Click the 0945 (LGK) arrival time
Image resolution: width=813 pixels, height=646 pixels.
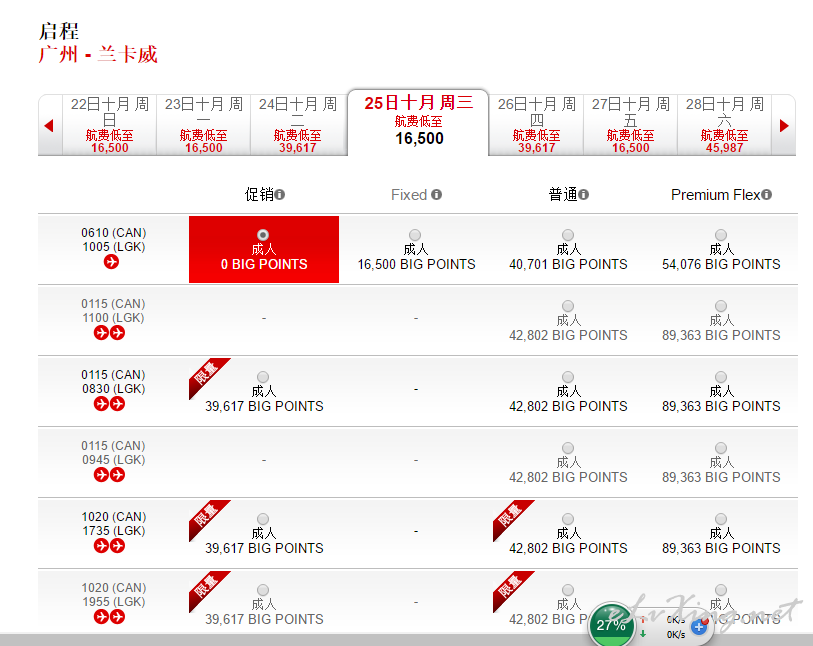point(114,460)
